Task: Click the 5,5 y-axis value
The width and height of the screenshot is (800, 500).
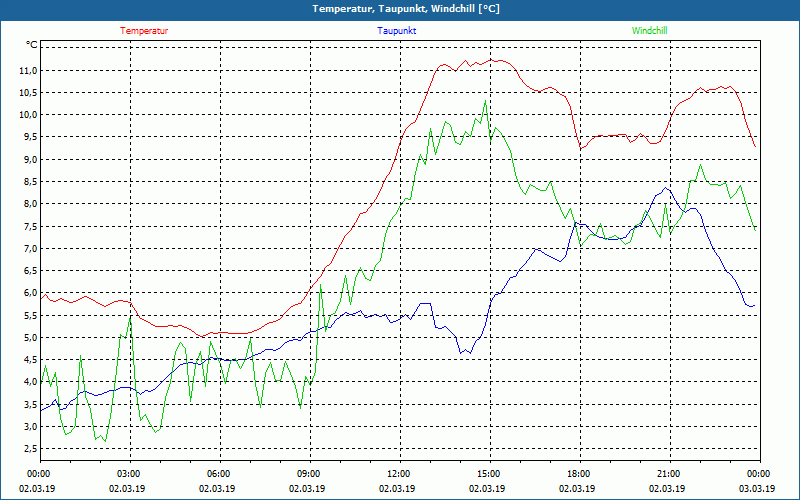Action: tap(30, 315)
